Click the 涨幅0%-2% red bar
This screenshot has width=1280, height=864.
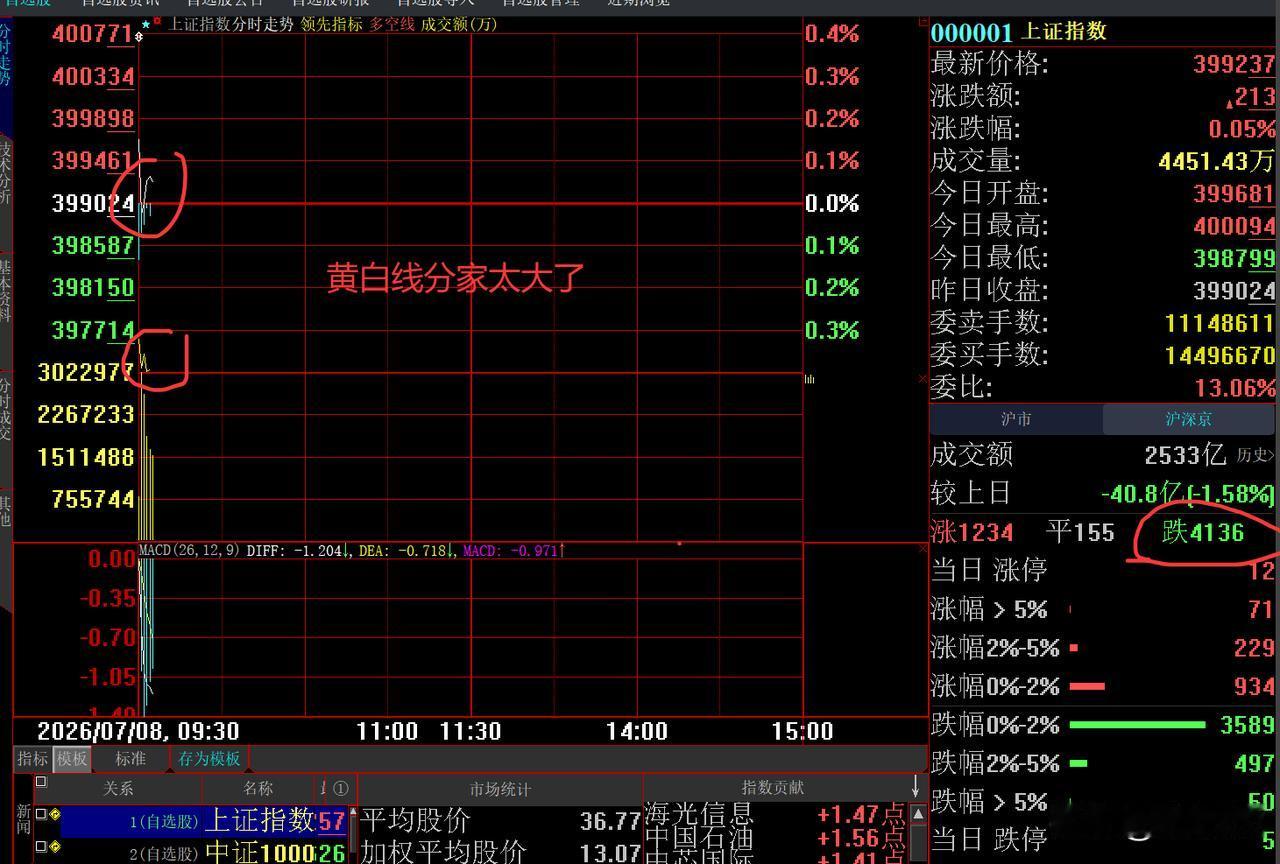(x=1087, y=686)
